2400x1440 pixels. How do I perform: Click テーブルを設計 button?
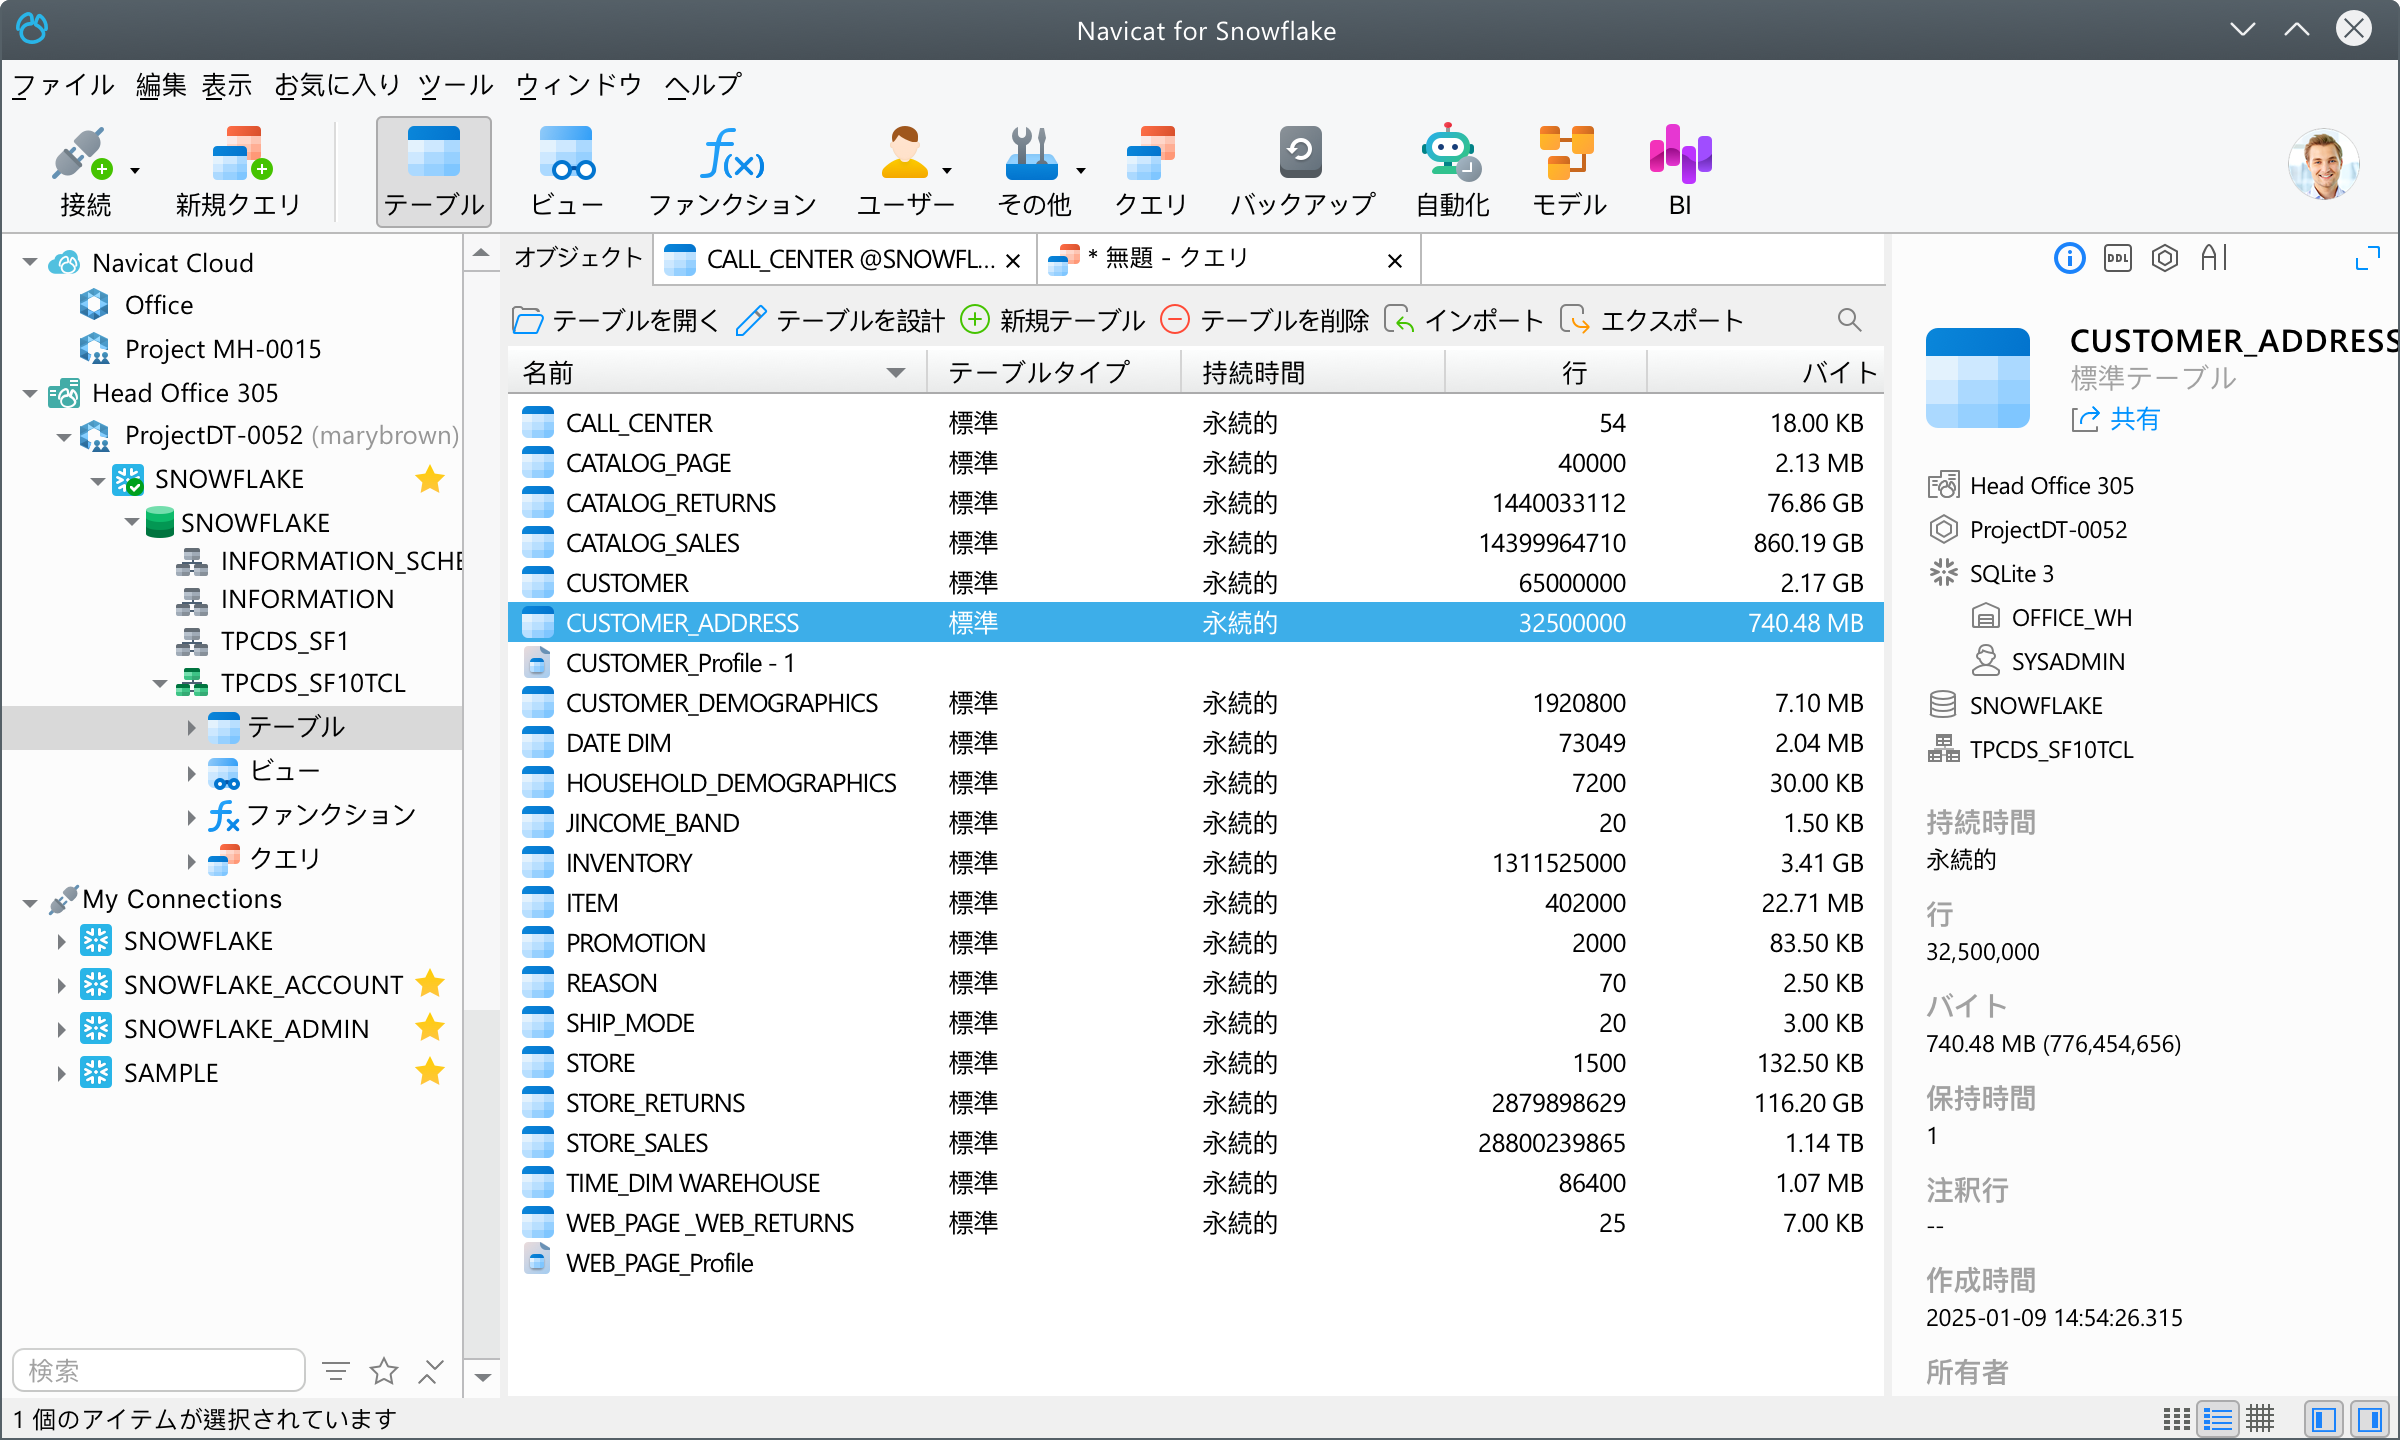840,320
